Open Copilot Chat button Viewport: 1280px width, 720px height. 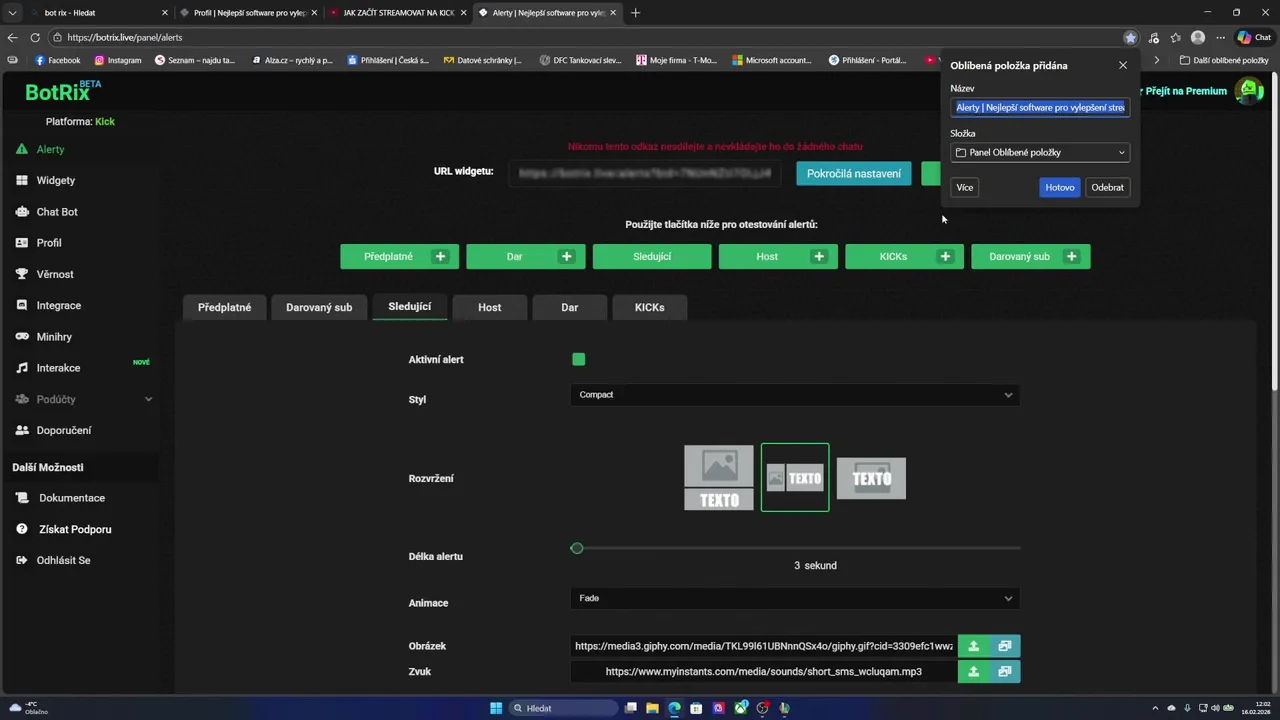[1254, 38]
